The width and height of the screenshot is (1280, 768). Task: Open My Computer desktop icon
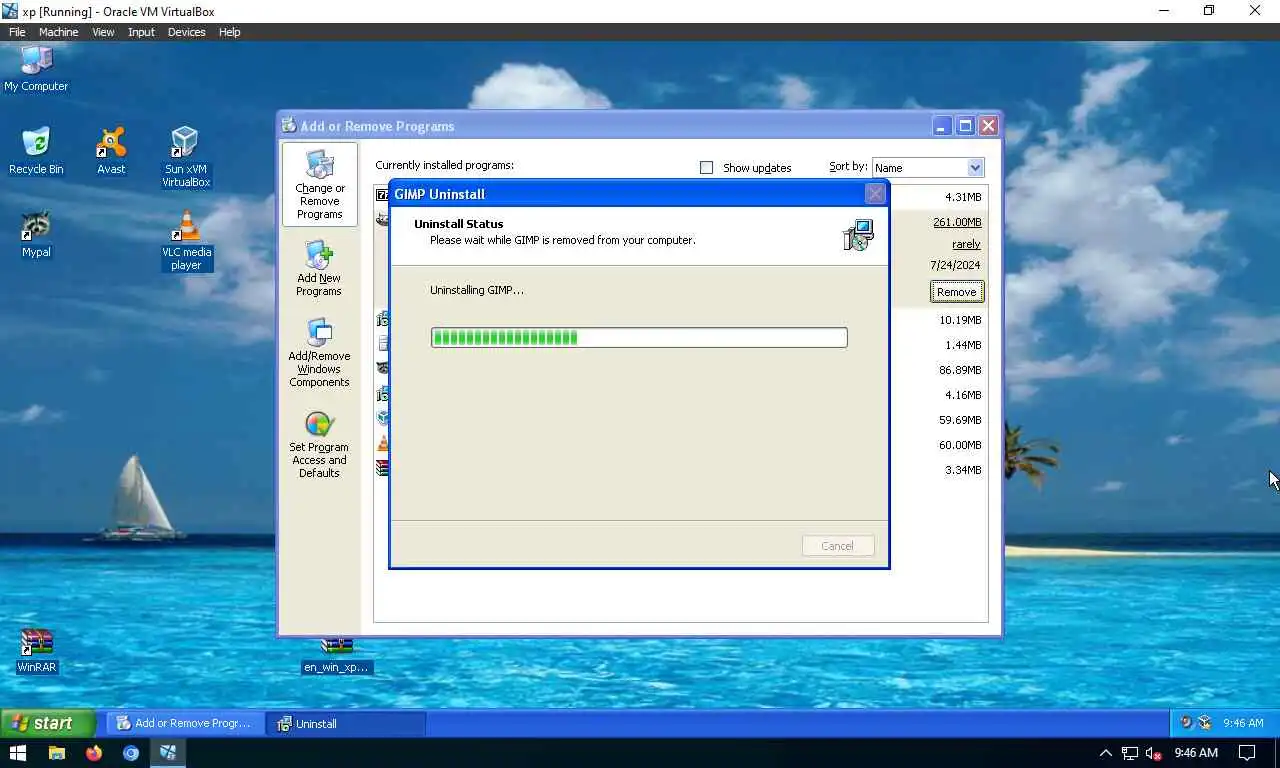tap(36, 68)
